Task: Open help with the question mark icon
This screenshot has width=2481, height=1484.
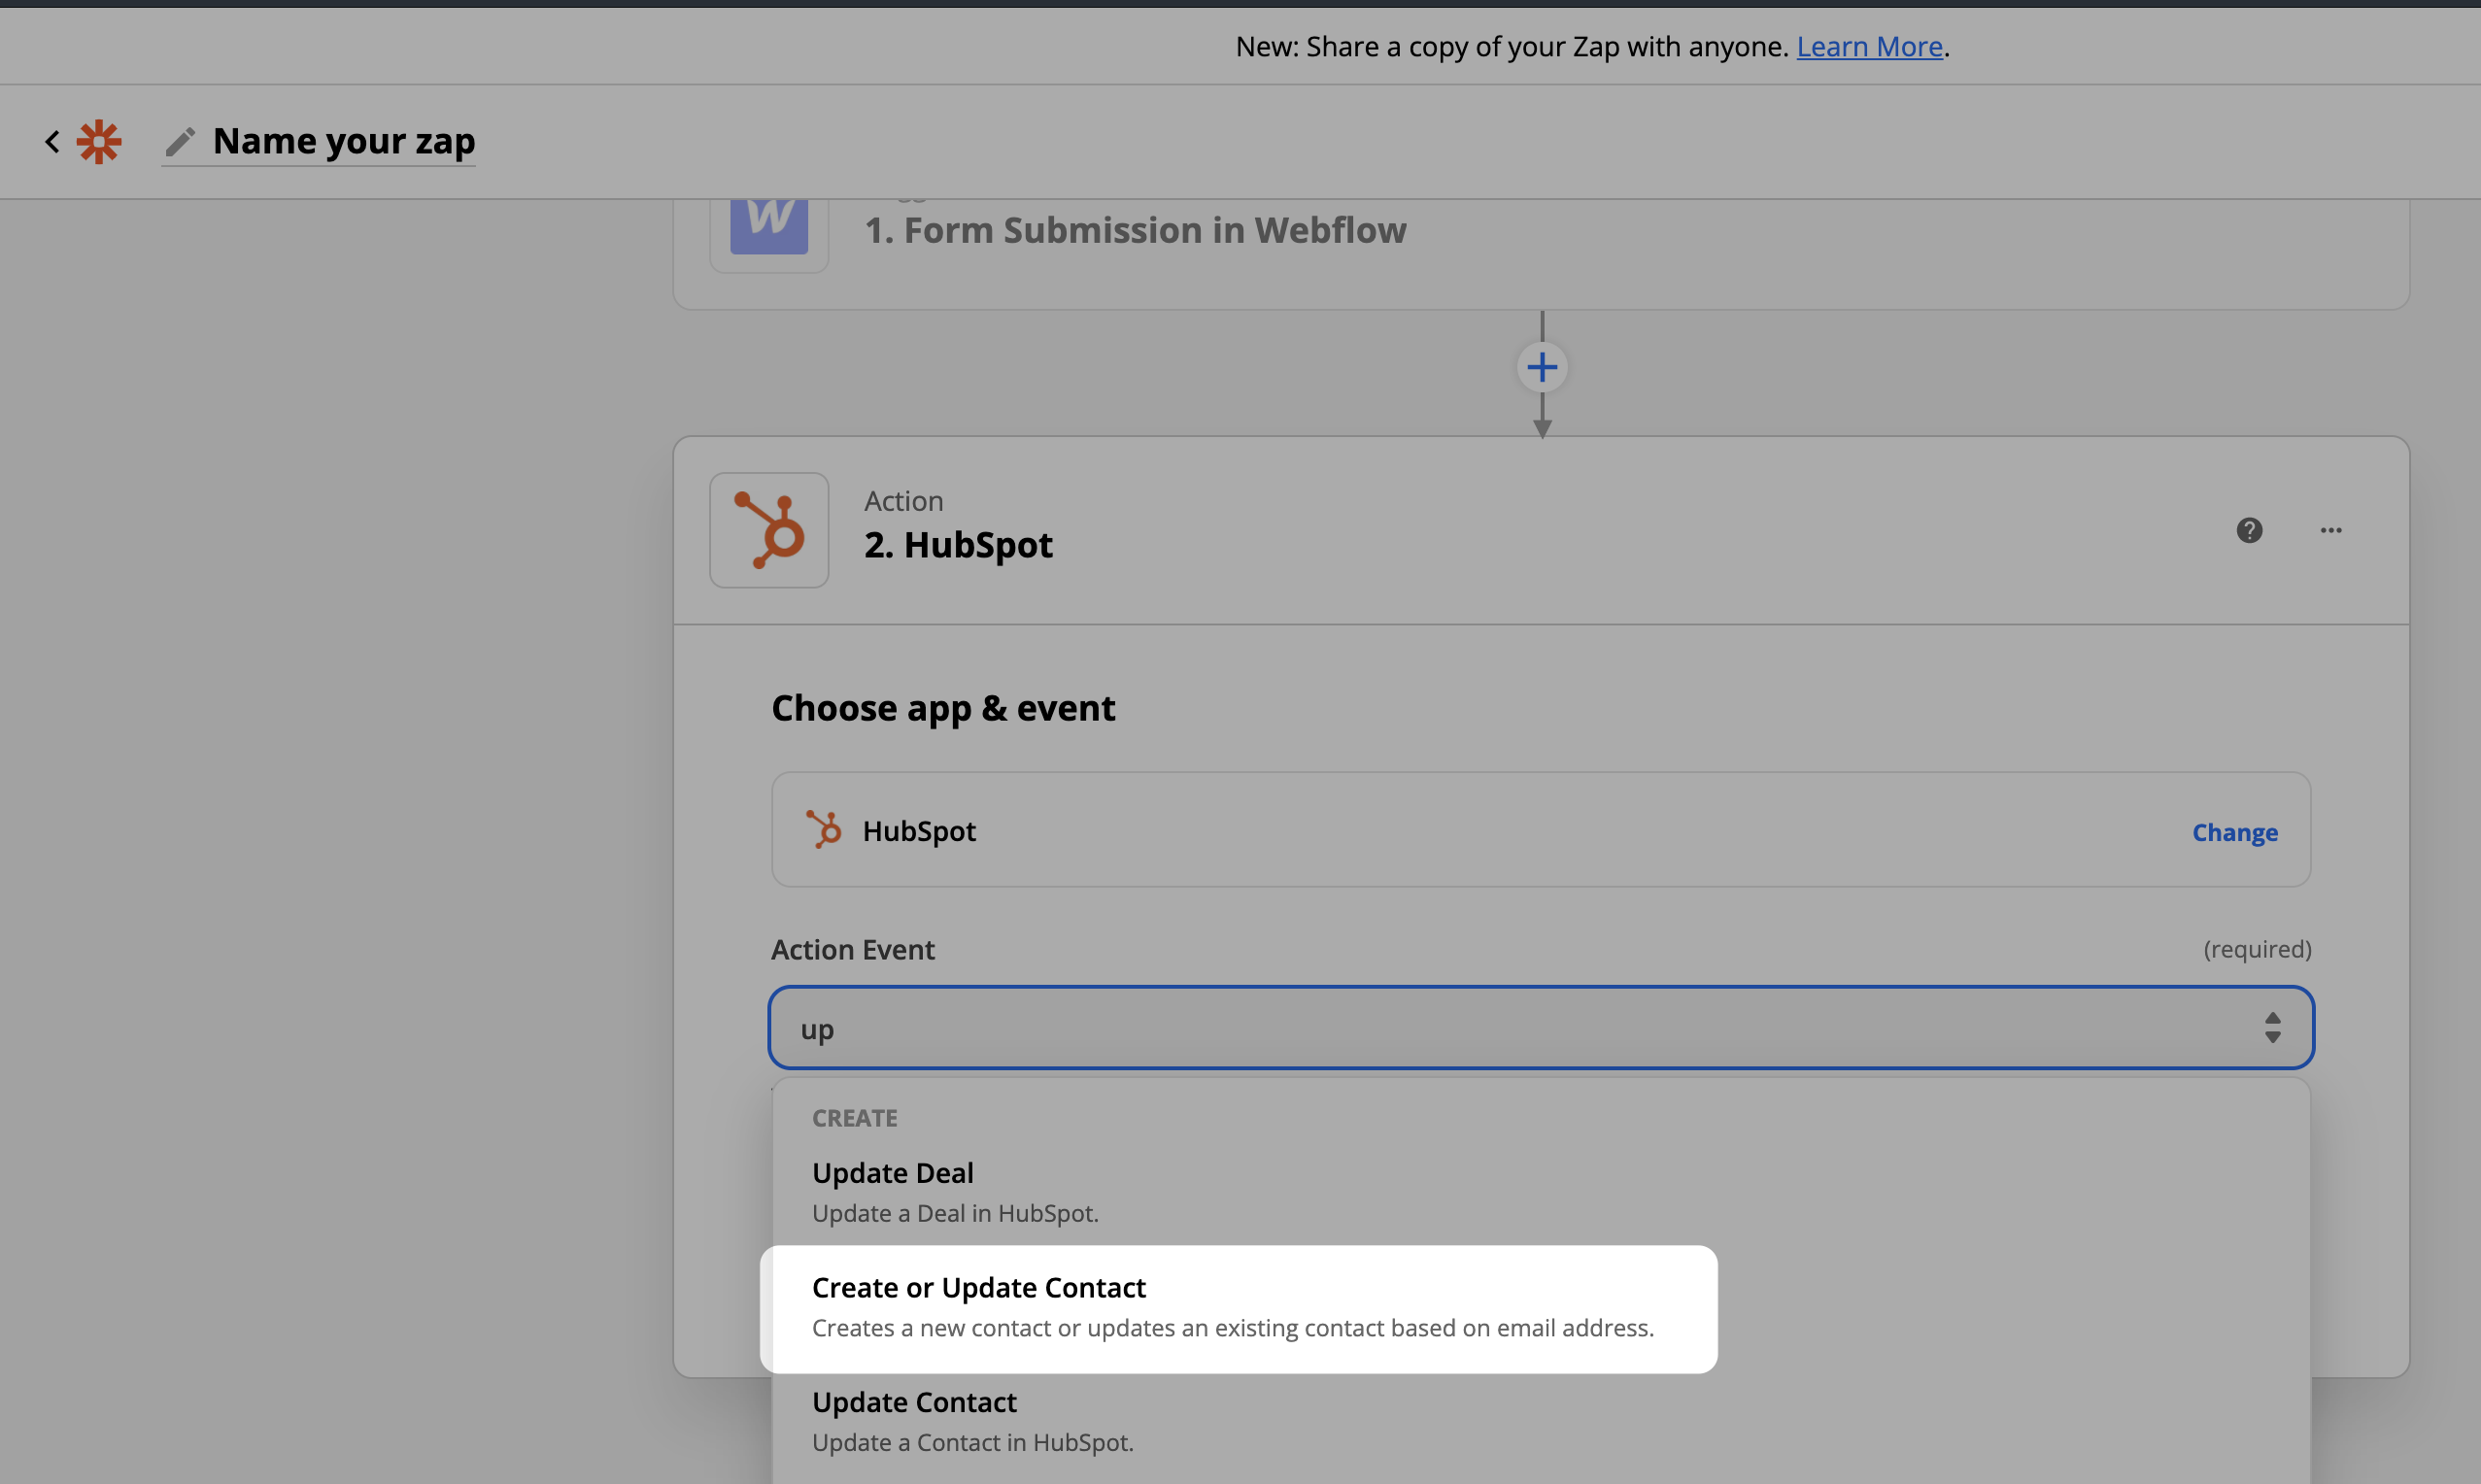Action: tap(2249, 530)
